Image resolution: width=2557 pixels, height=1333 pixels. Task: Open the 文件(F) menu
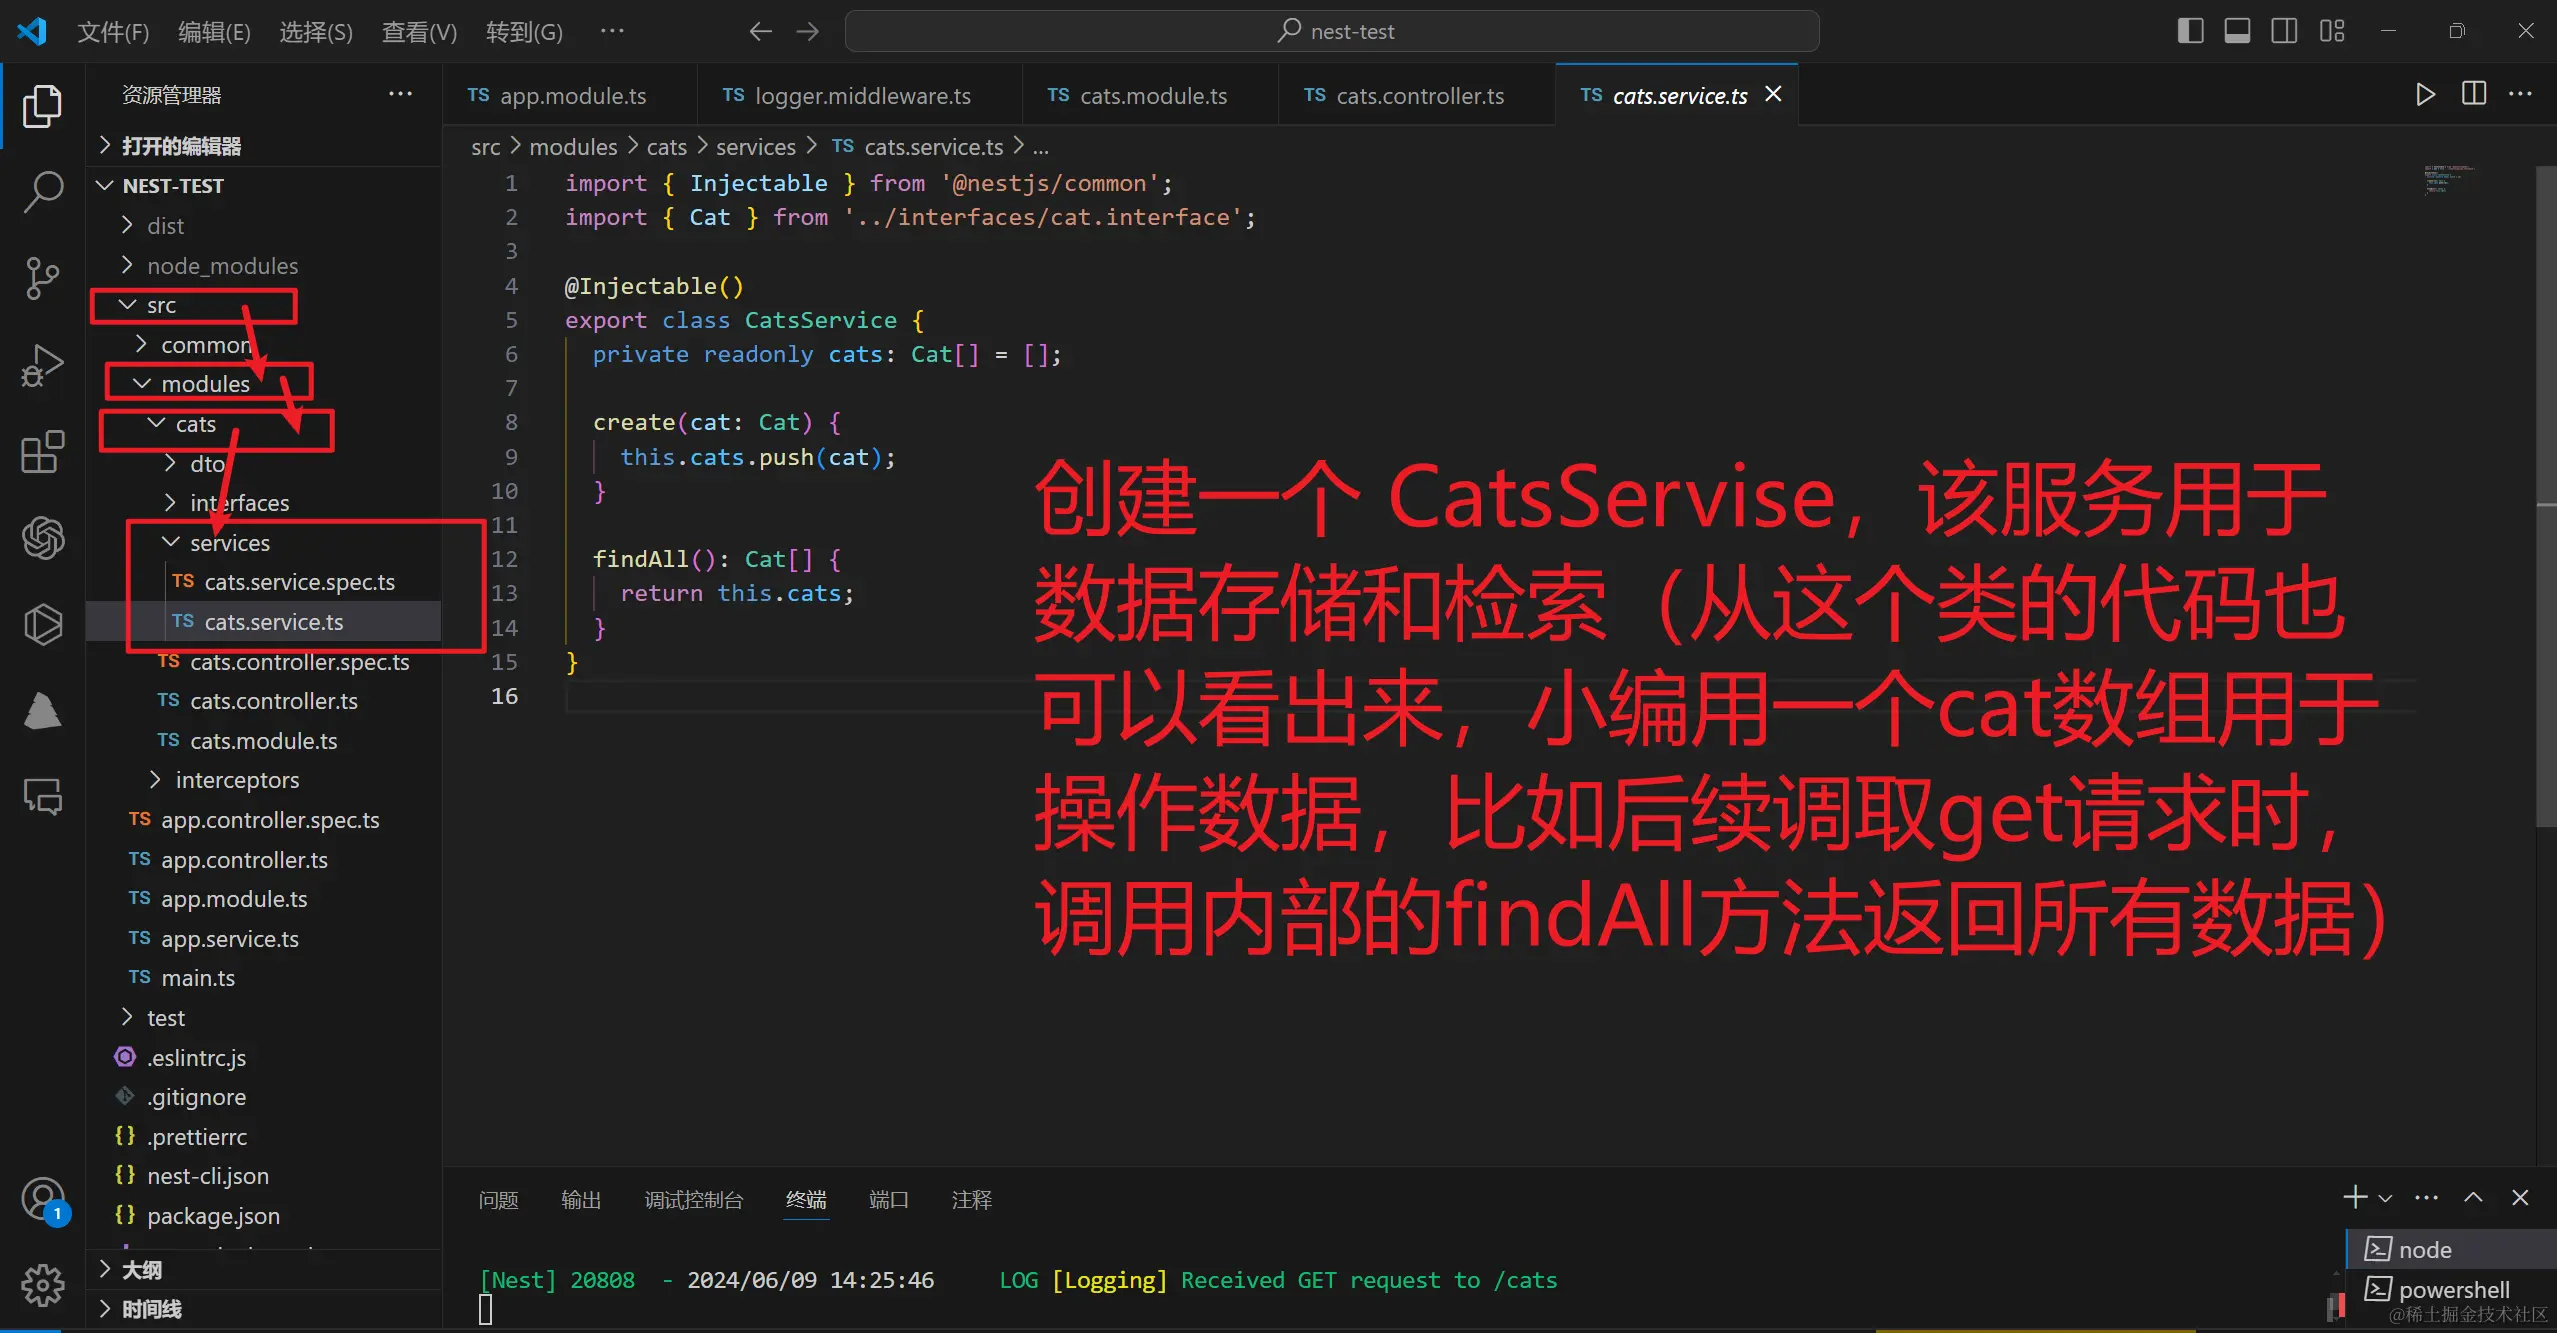tap(113, 32)
